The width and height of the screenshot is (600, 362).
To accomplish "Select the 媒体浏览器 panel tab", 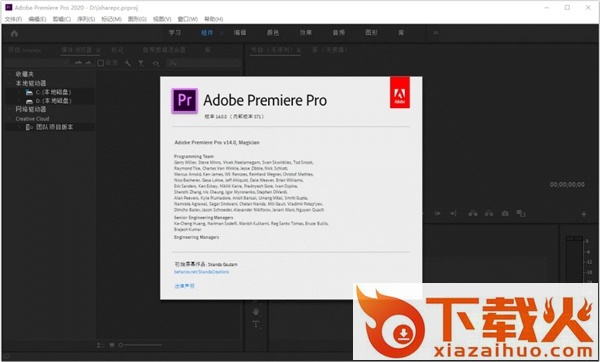I will click(x=77, y=50).
